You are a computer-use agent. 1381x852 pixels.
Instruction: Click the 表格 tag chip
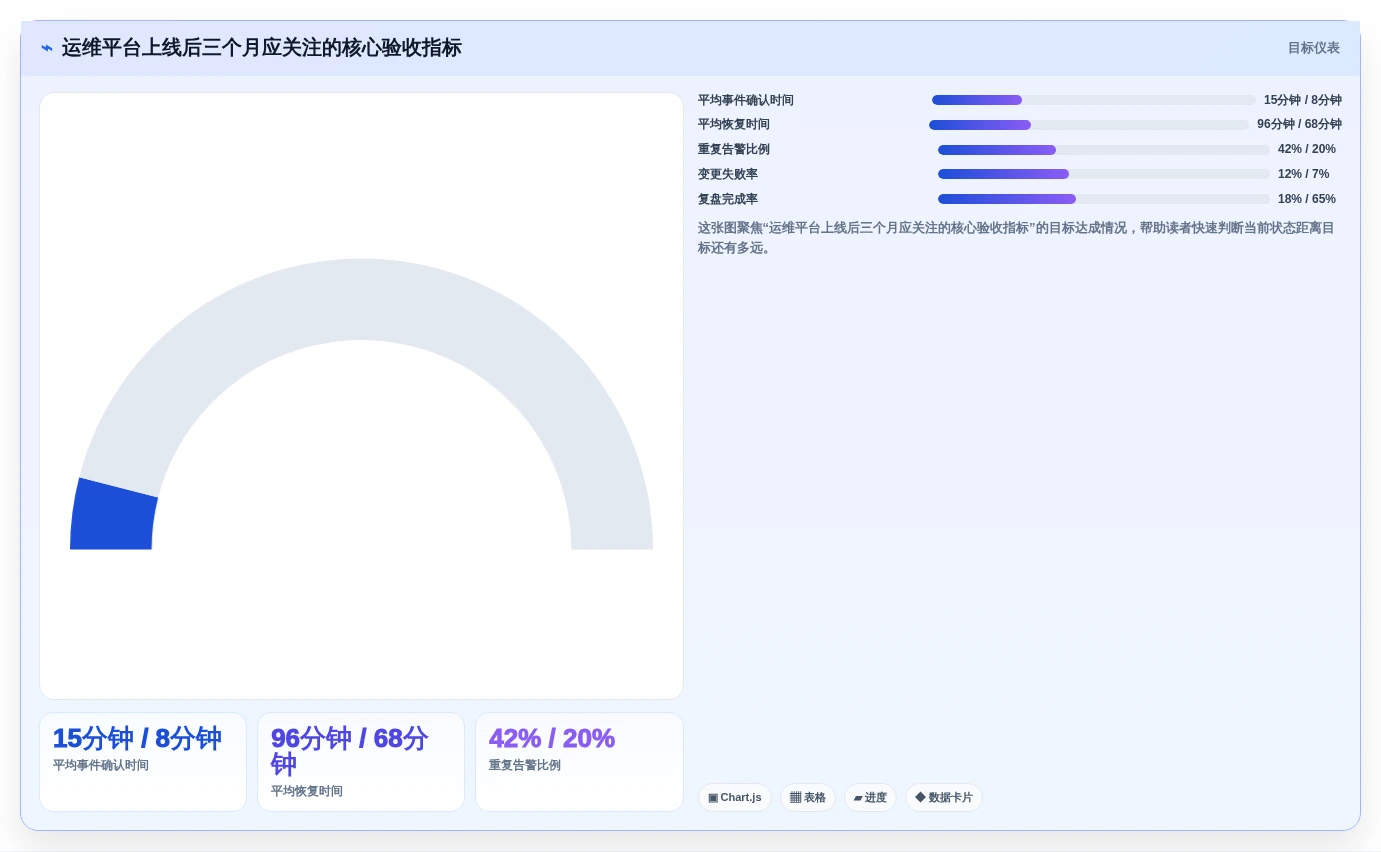808,797
